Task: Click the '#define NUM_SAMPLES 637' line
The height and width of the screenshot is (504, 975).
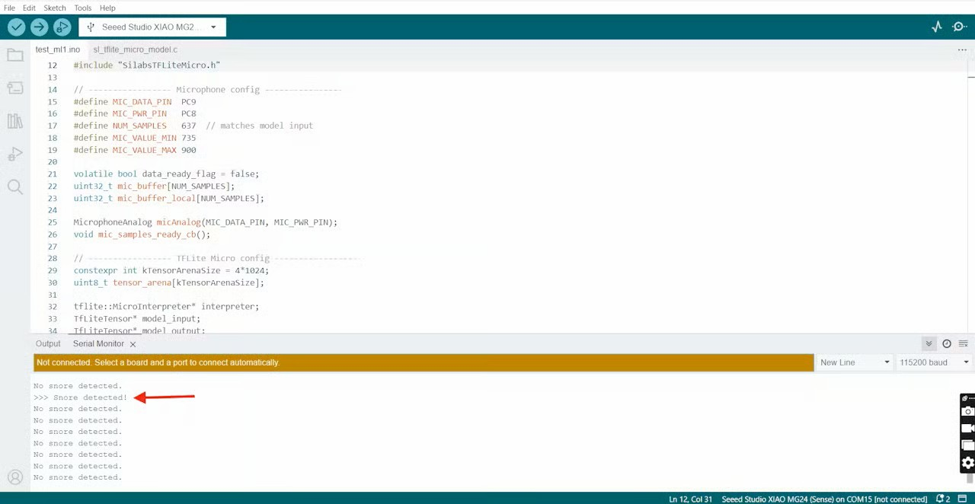Action: [193, 126]
